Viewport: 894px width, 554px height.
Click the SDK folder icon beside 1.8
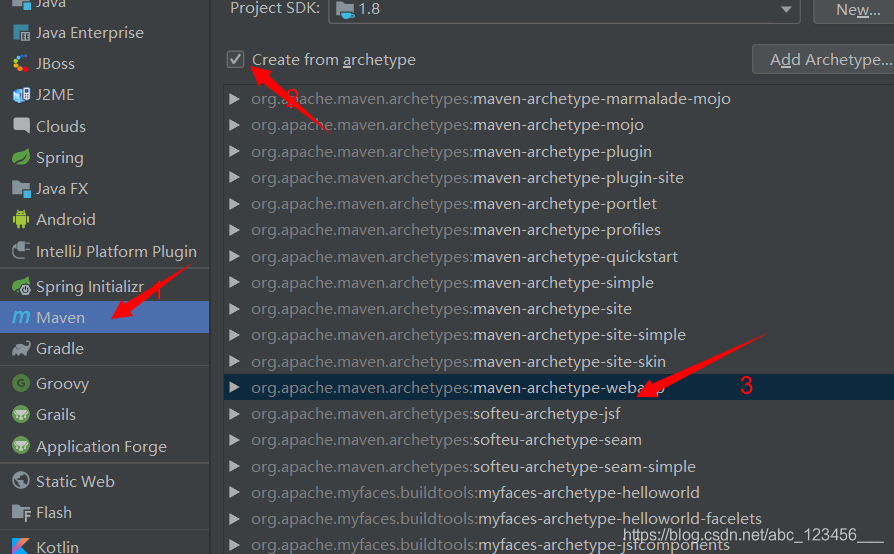click(346, 9)
